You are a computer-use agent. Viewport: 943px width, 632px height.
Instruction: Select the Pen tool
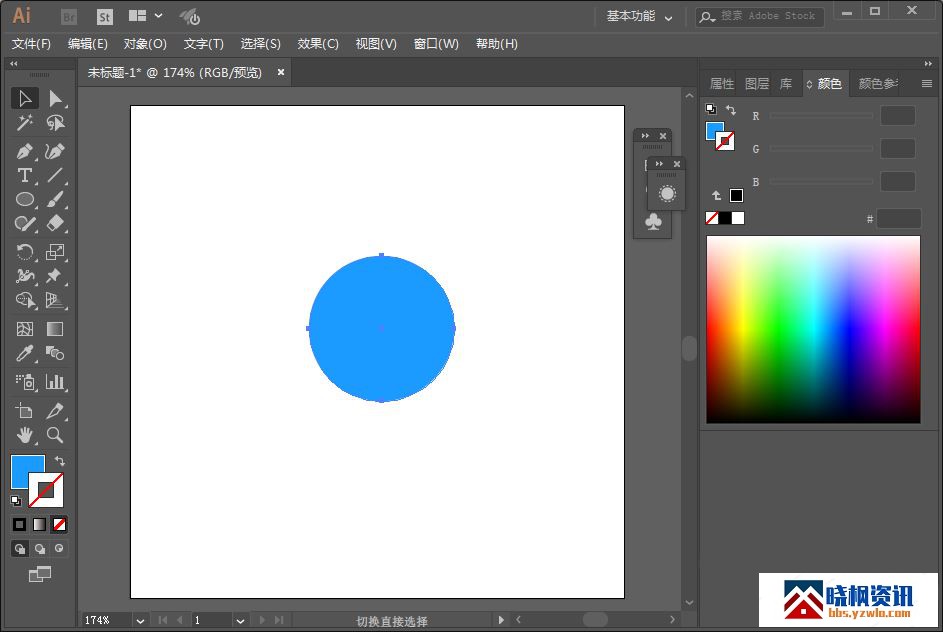pos(25,151)
